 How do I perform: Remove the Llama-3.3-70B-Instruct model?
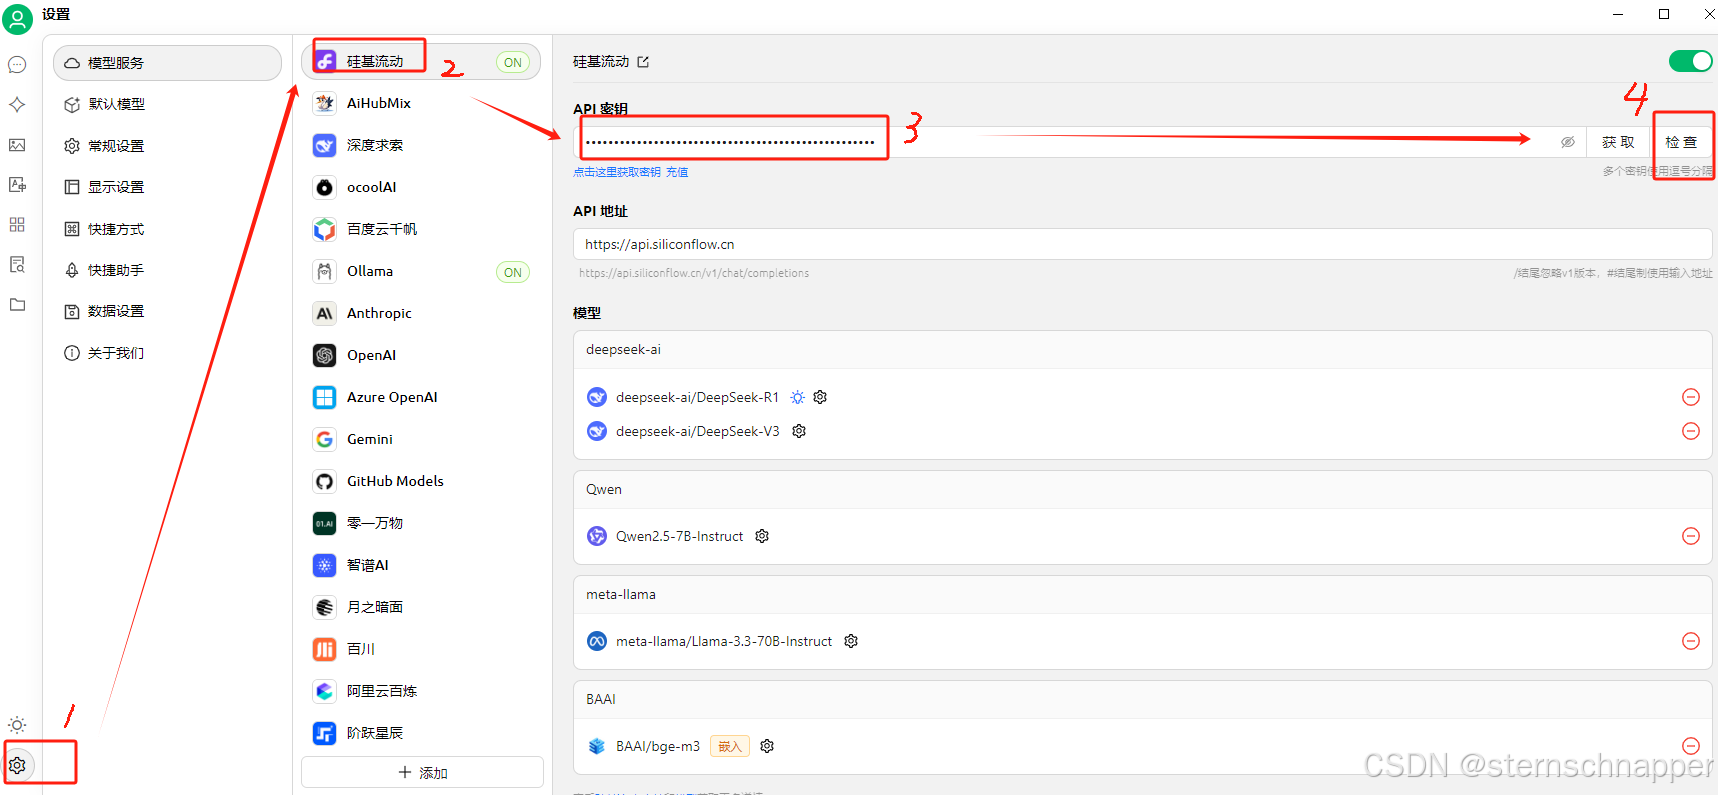point(1691,641)
